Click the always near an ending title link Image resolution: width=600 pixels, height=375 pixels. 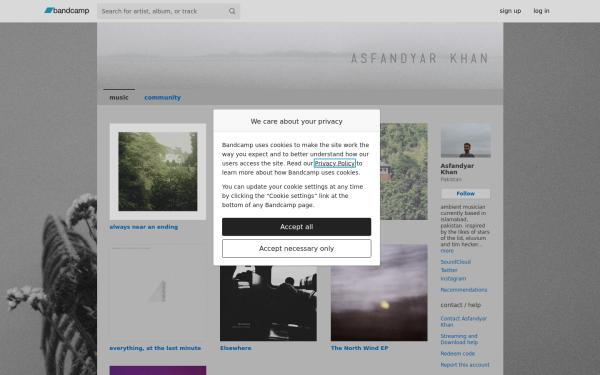pos(143,227)
